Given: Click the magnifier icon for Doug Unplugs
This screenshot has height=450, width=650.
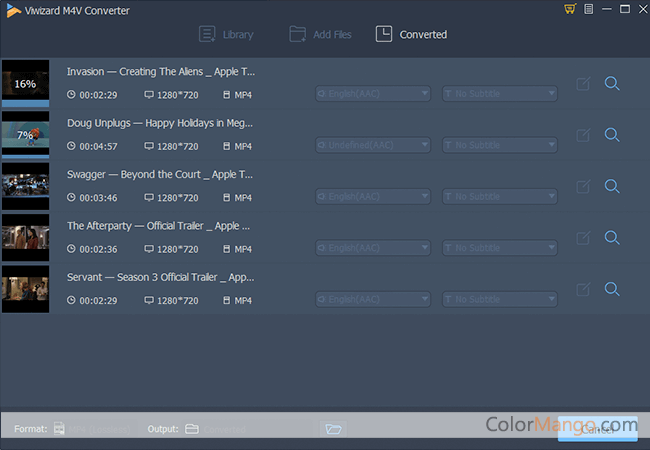Looking at the screenshot, I should pos(612,135).
